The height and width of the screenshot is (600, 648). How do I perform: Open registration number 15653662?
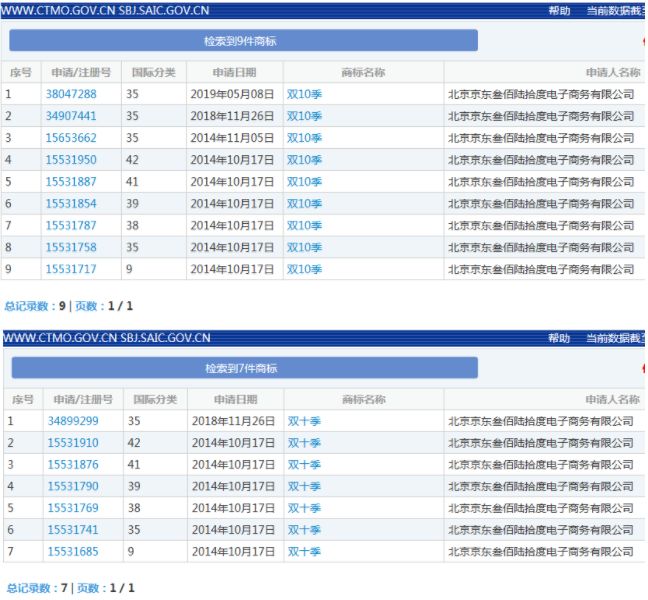pyautogui.click(x=71, y=138)
